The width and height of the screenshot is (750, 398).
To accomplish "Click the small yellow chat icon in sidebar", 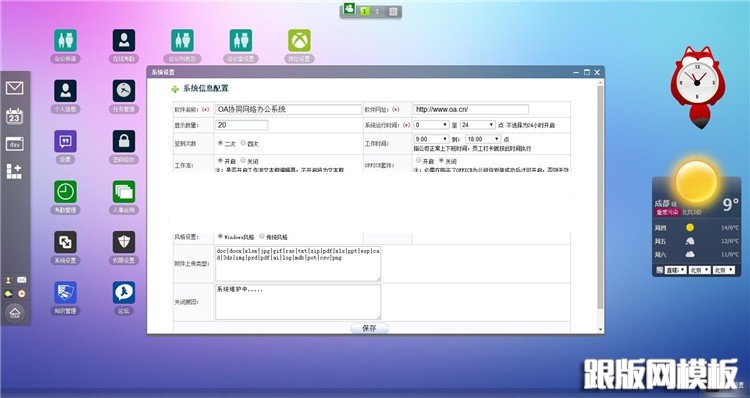I will point(8,294).
